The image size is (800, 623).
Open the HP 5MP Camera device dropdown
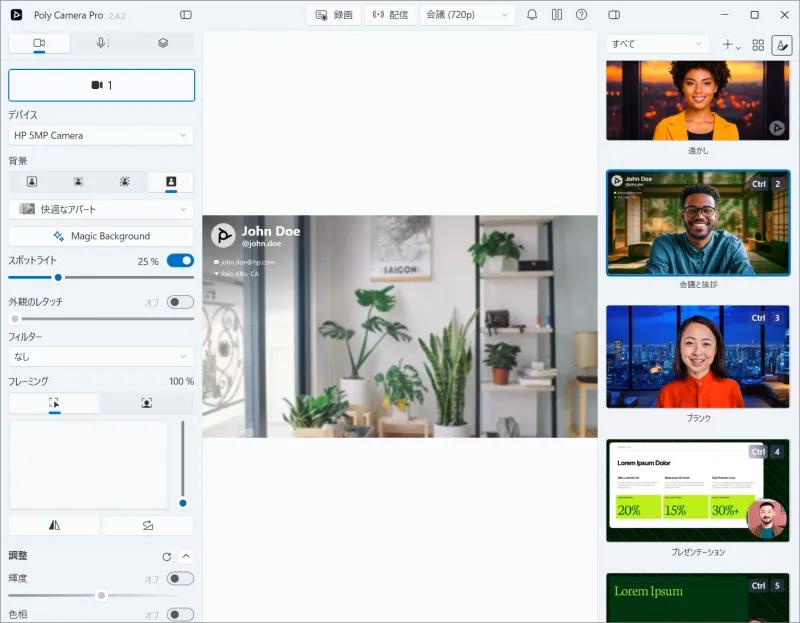[x=101, y=135]
